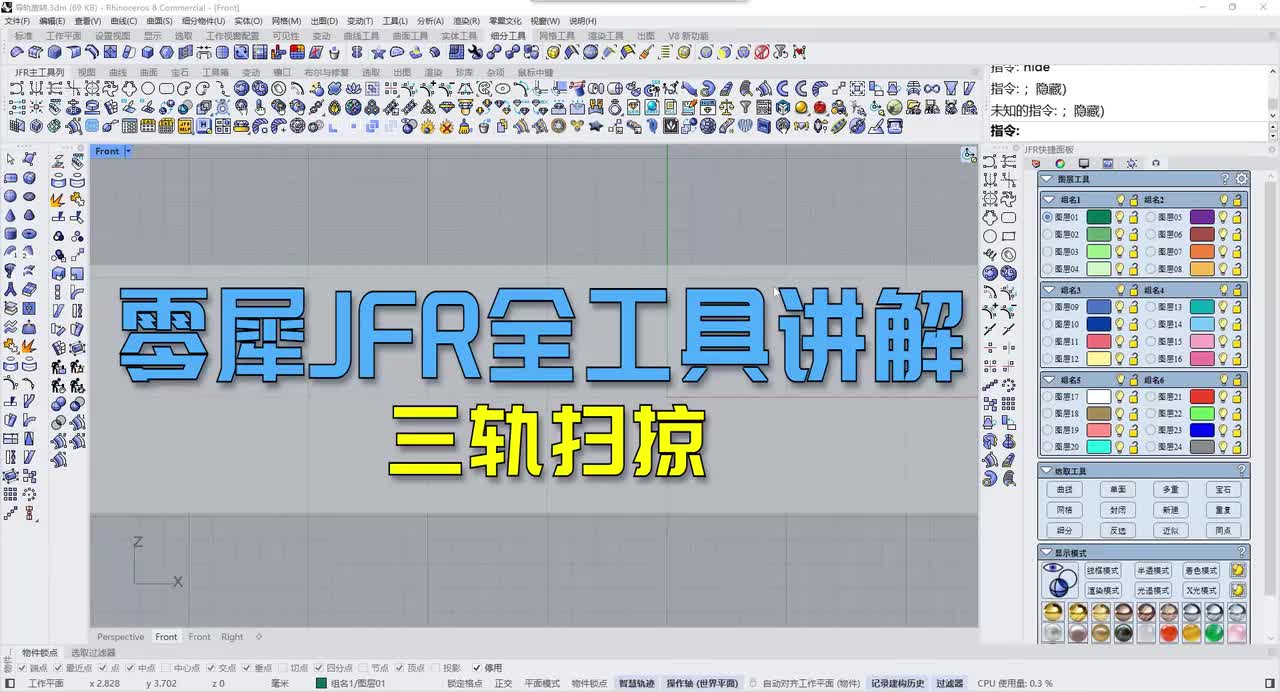Open the 显示模式 help question mark
Viewport: 1280px width, 692px height.
(x=1242, y=552)
